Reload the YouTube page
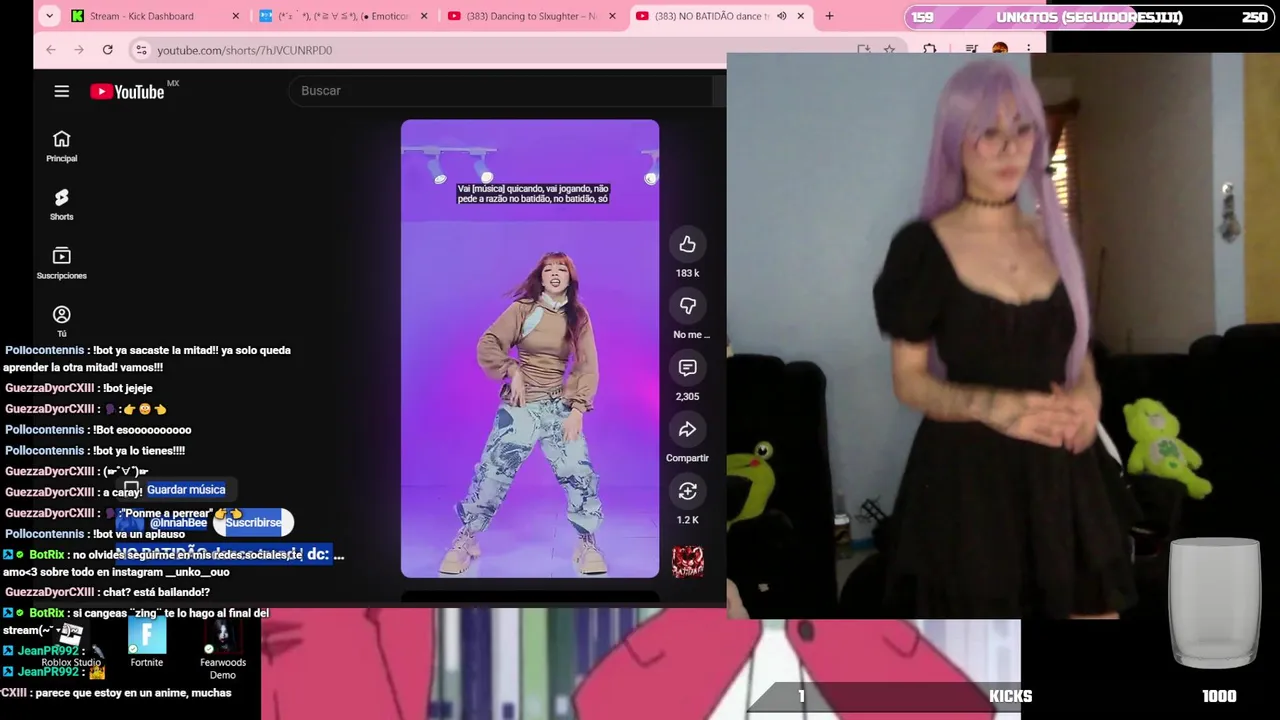 tap(107, 49)
